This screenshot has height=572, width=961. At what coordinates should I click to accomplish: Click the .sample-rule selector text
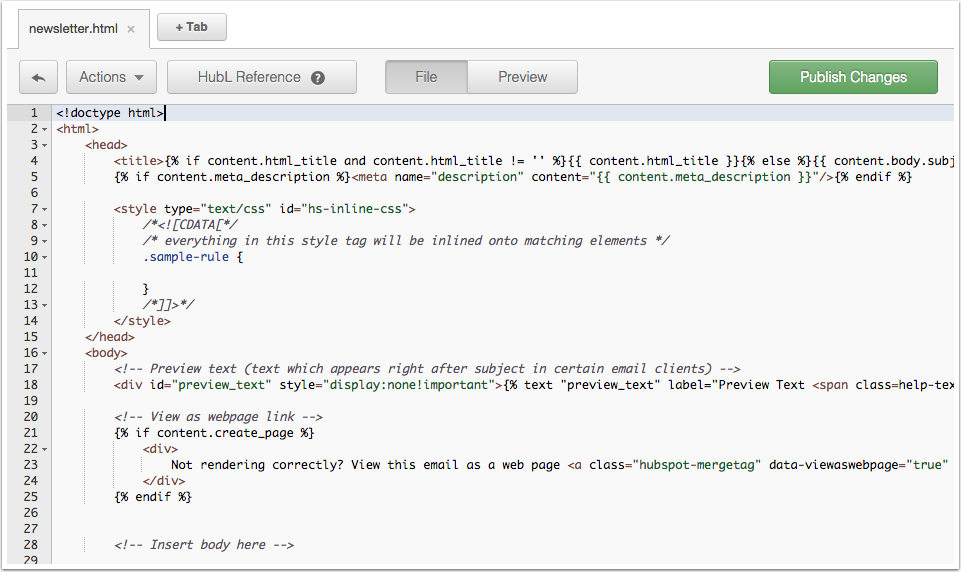(186, 257)
